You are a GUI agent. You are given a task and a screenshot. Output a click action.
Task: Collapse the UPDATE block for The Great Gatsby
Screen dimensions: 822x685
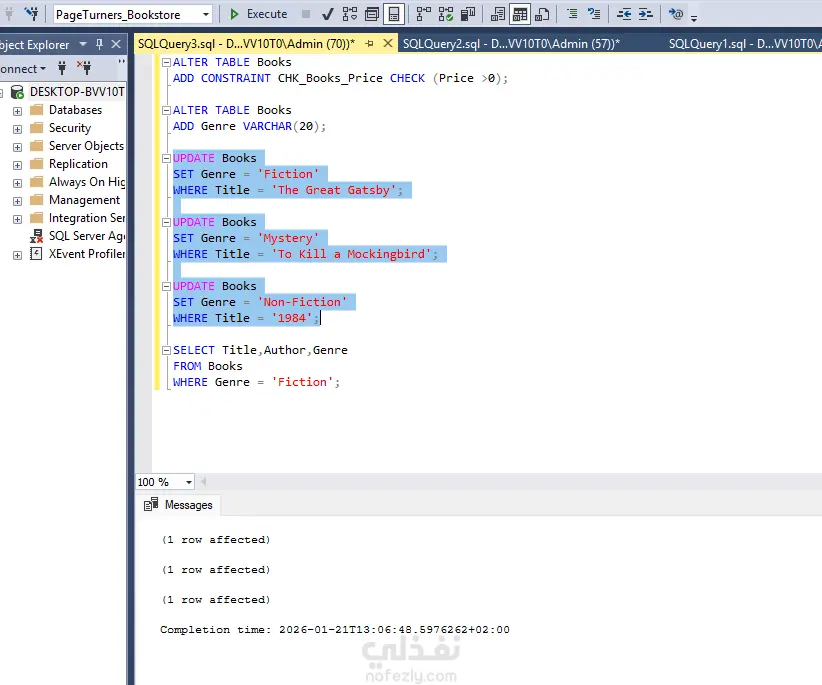pyautogui.click(x=166, y=158)
